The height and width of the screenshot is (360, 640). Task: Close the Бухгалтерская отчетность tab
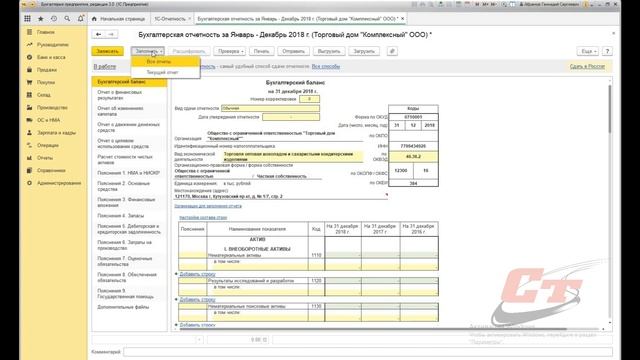click(x=402, y=19)
